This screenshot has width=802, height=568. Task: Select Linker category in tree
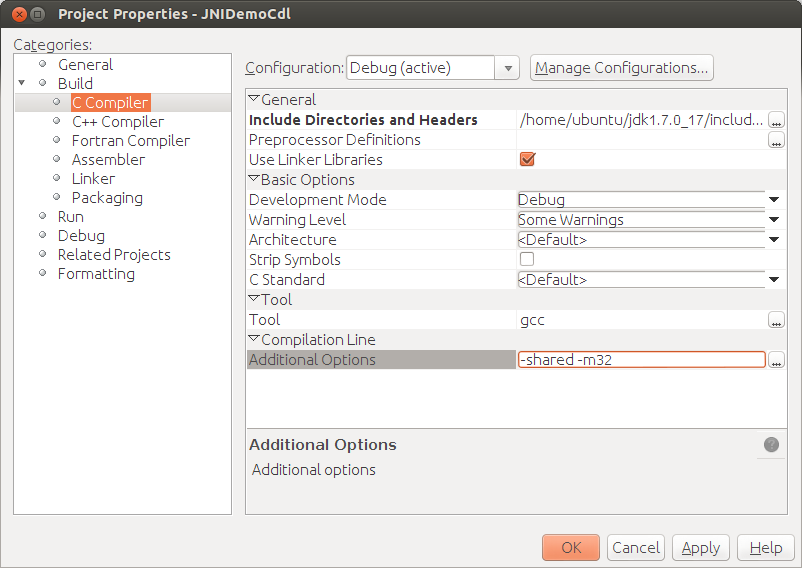pyautogui.click(x=93, y=178)
